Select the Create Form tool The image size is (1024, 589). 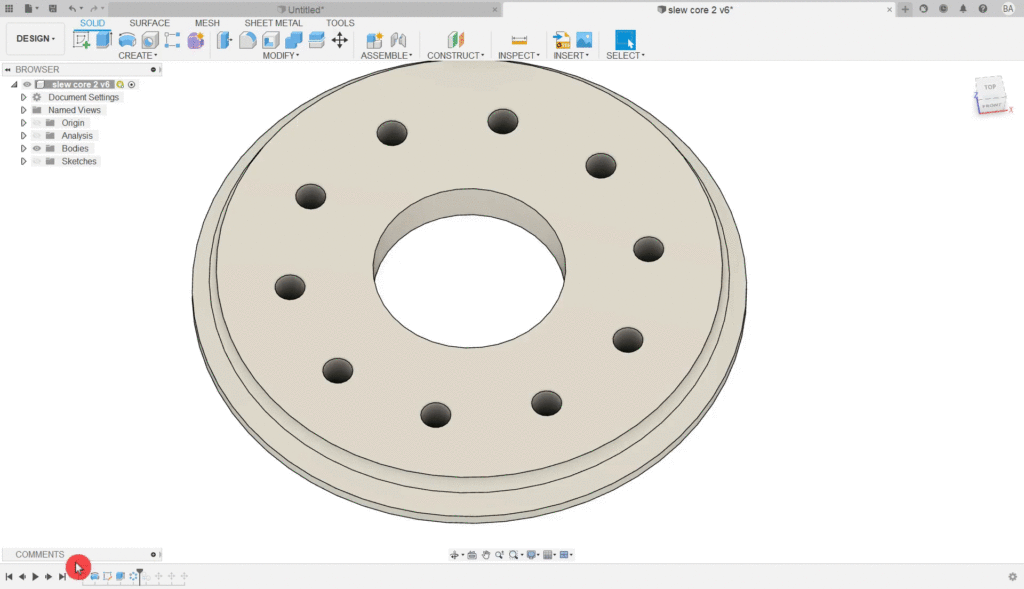[195, 40]
